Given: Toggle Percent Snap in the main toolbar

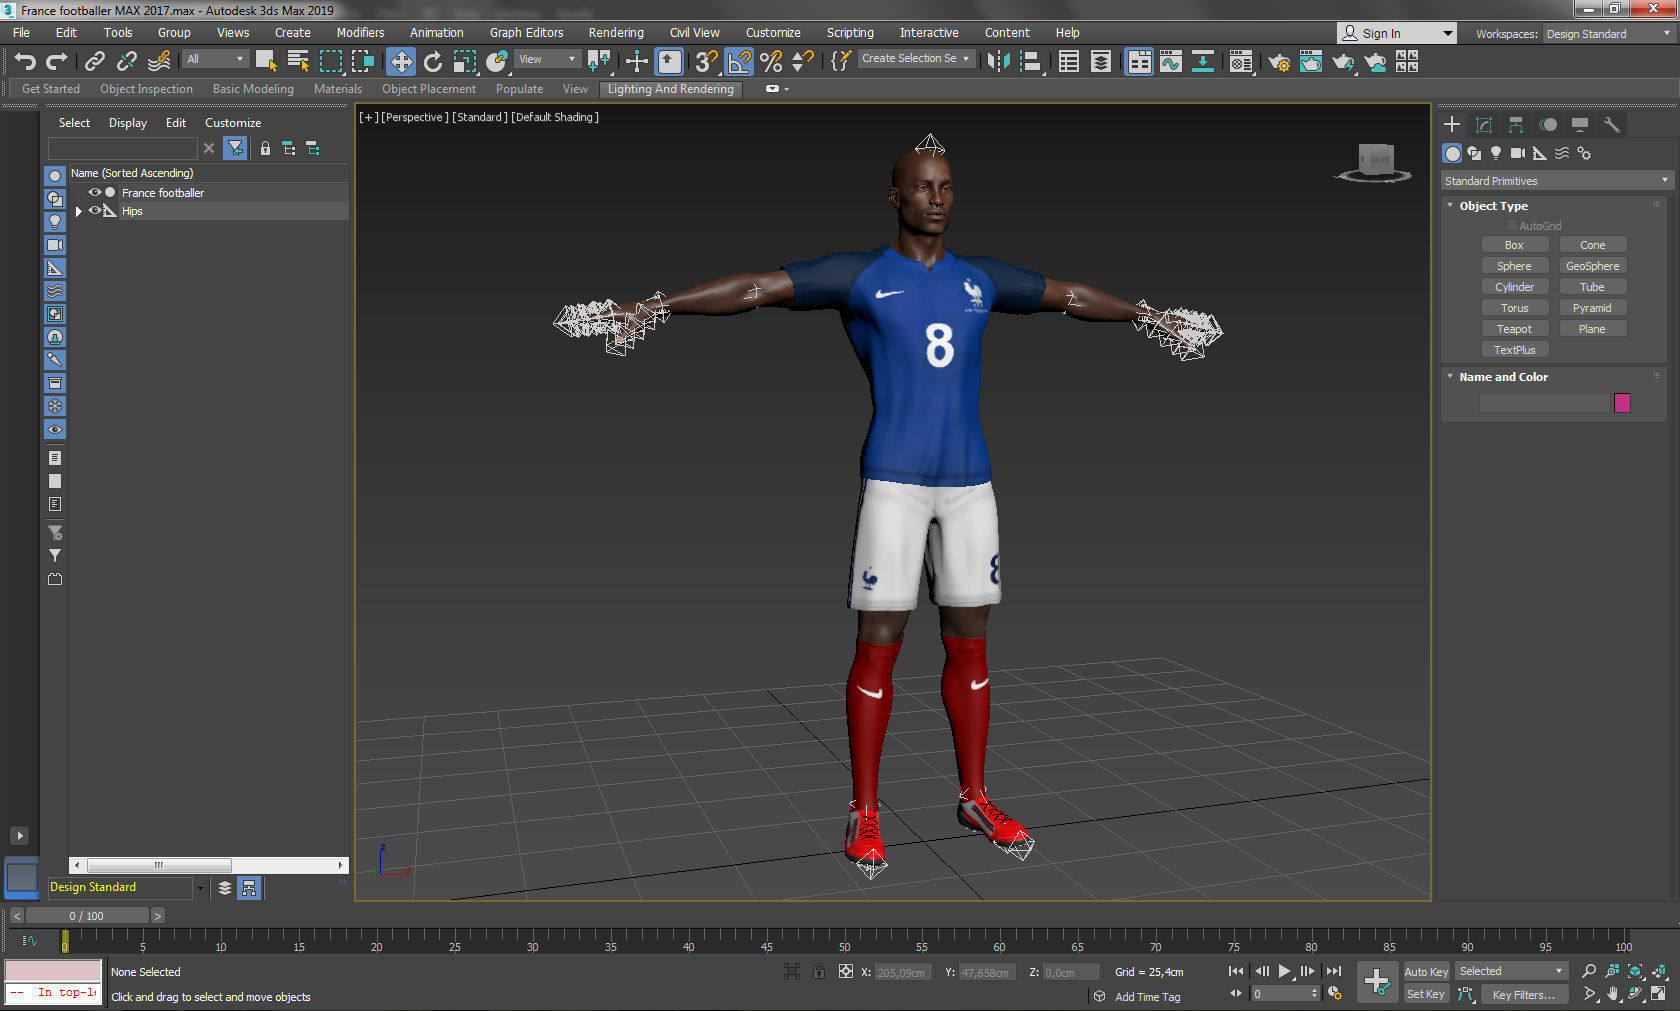Looking at the screenshot, I should tap(771, 62).
